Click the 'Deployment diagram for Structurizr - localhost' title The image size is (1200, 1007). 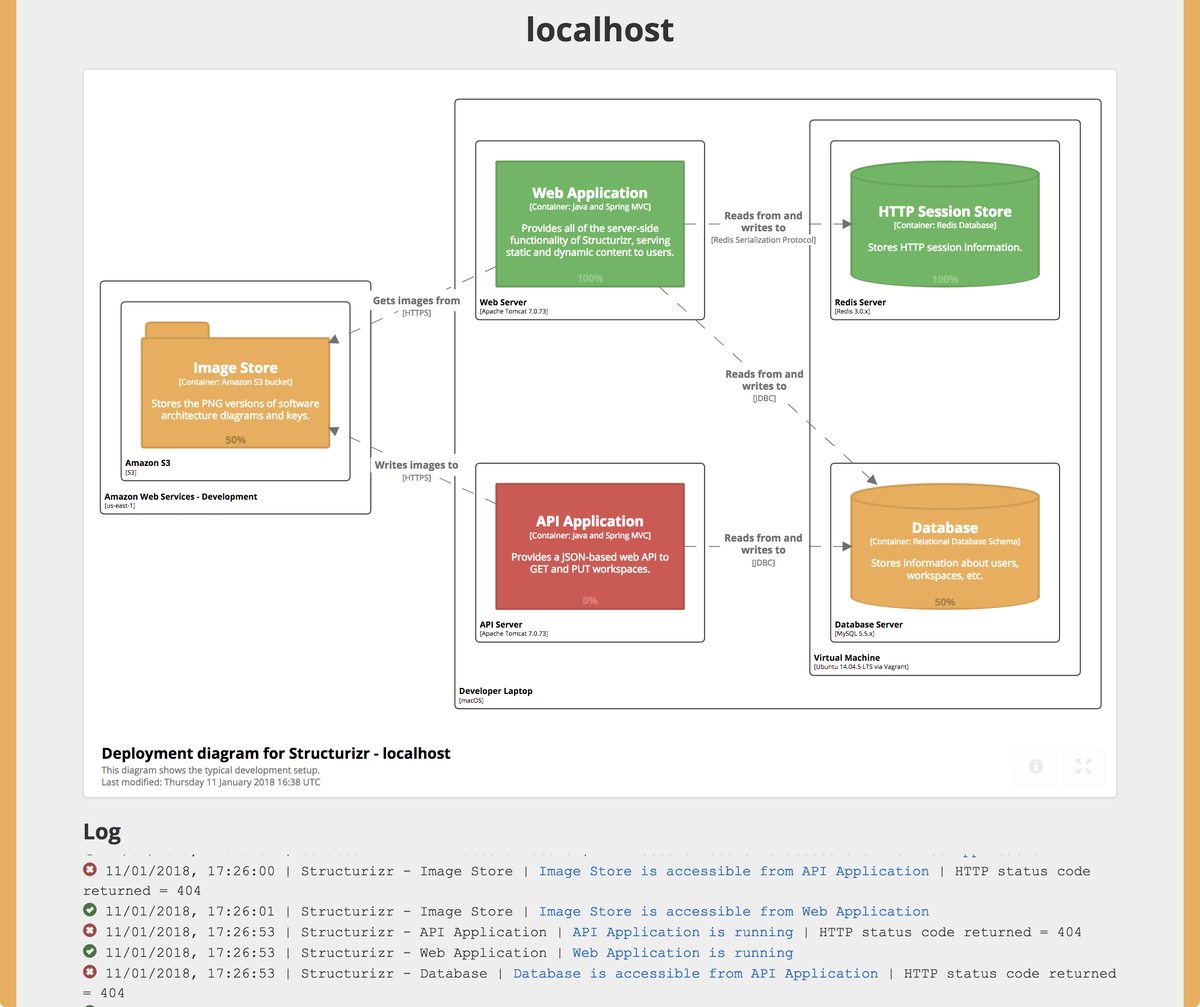[276, 753]
